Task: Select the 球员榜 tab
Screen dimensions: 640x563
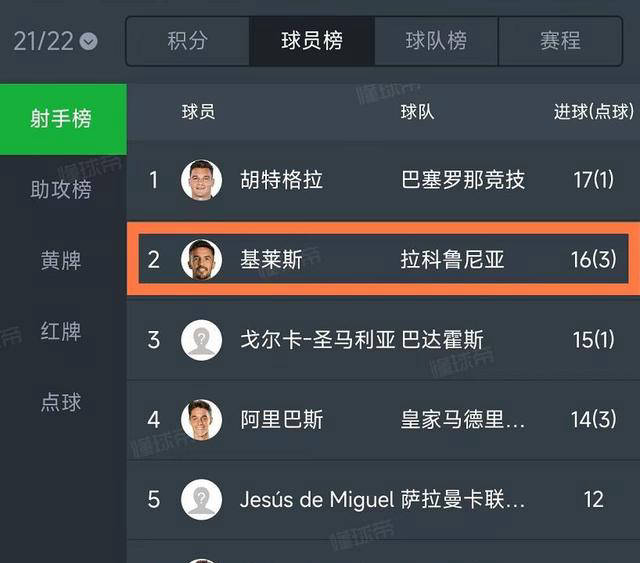Action: point(312,41)
